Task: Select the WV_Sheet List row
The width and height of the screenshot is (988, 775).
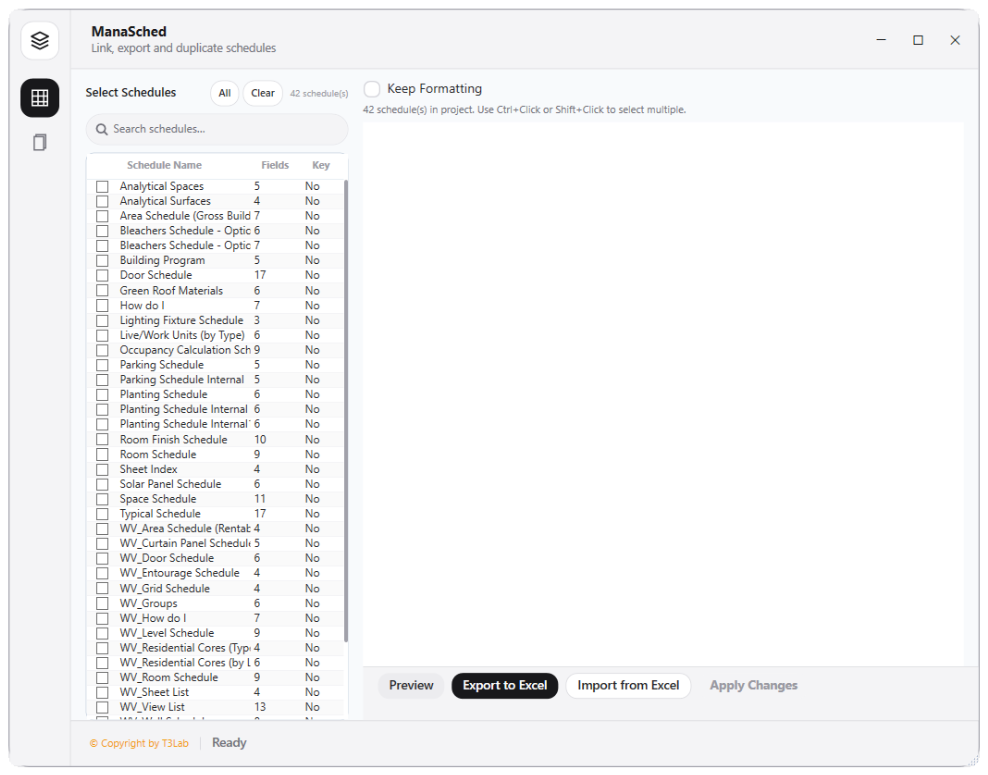Action: tap(215, 692)
